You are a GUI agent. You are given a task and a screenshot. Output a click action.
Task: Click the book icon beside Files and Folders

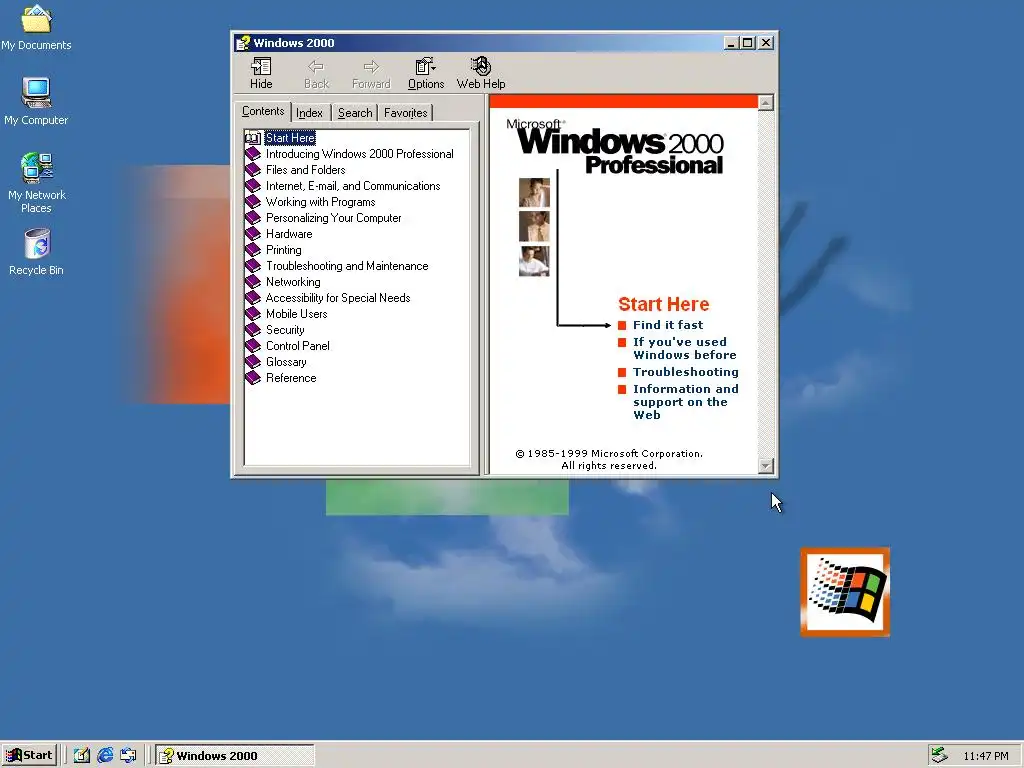(253, 170)
